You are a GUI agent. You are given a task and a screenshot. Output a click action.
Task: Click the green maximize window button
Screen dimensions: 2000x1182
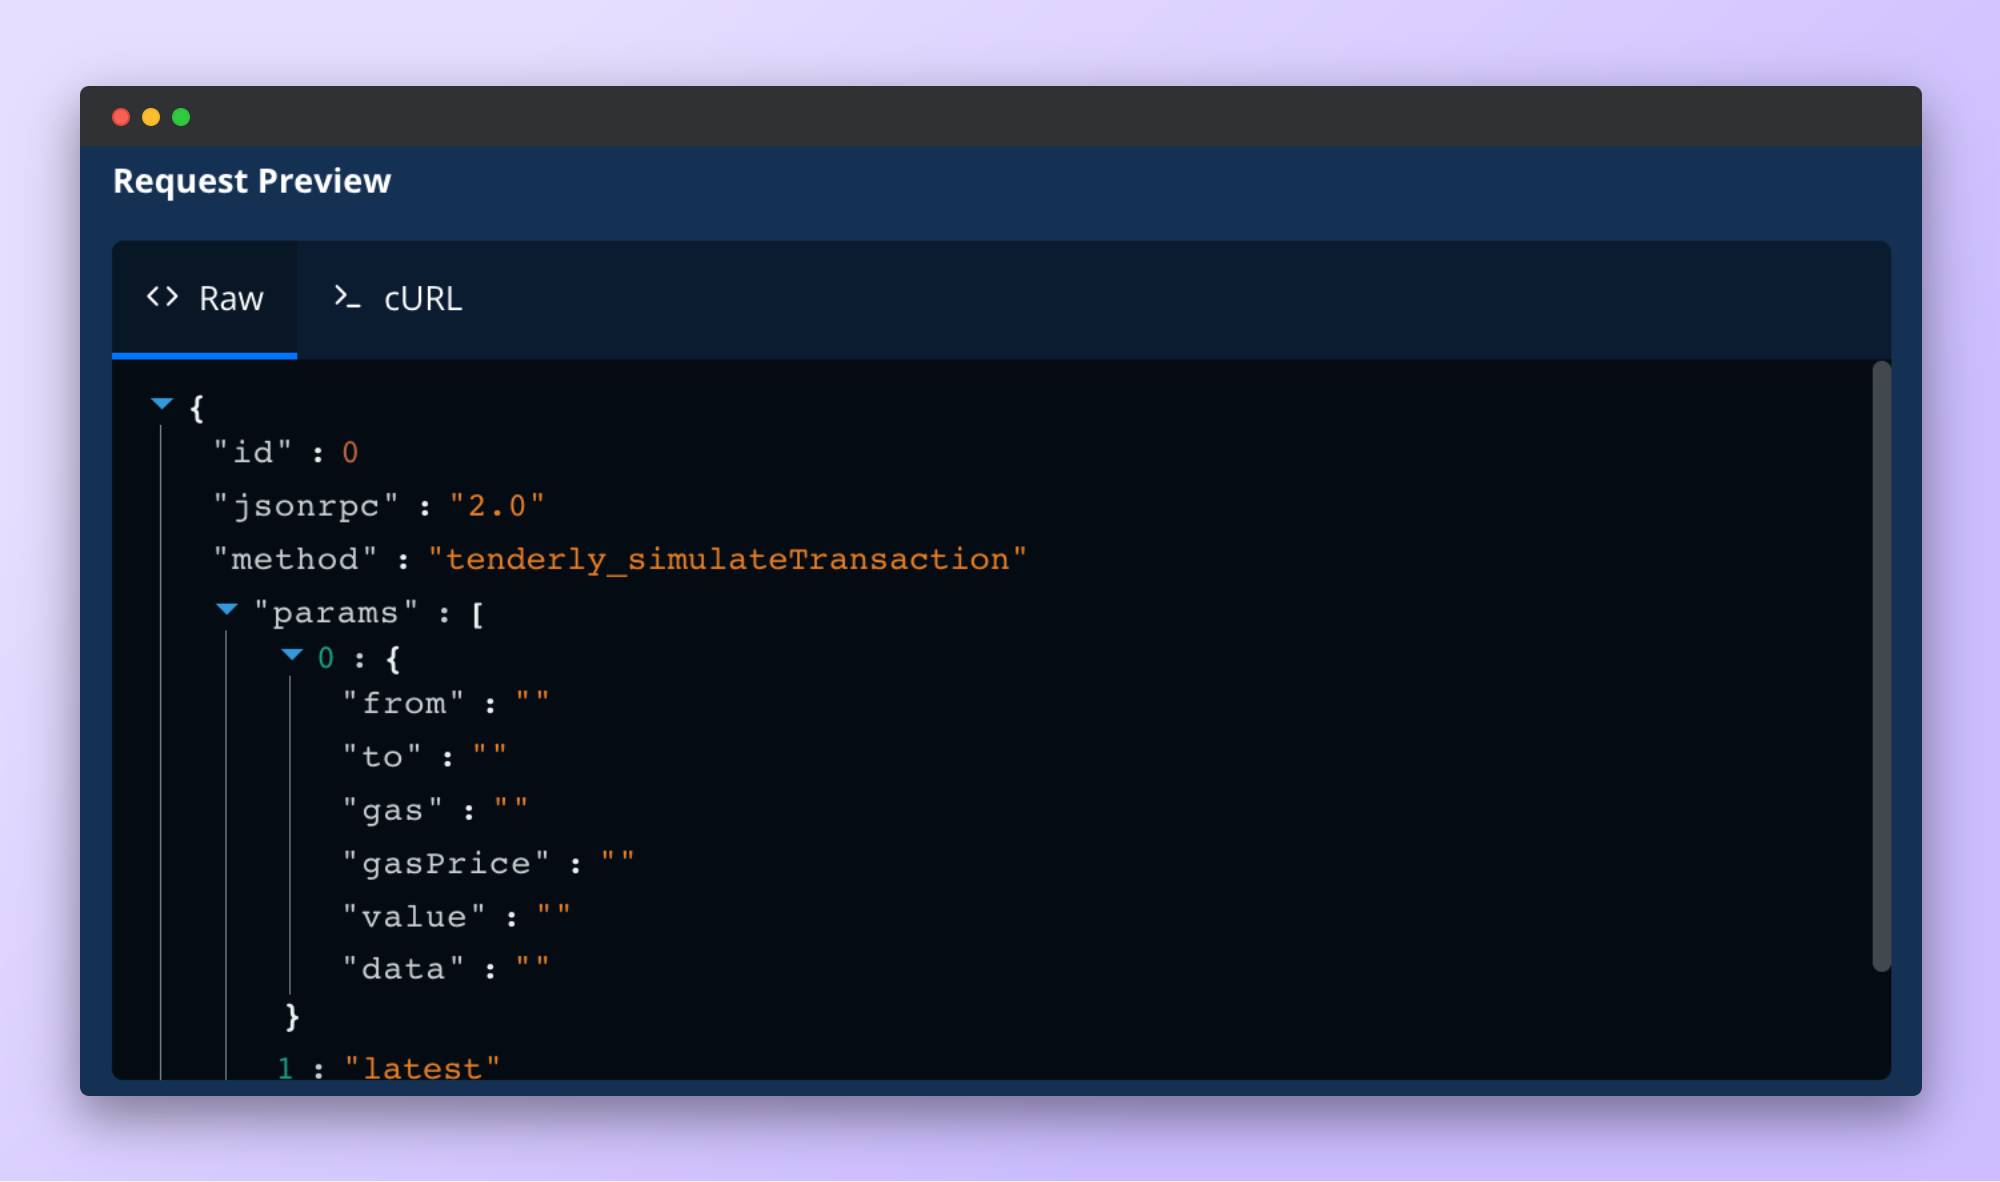pyautogui.click(x=181, y=117)
